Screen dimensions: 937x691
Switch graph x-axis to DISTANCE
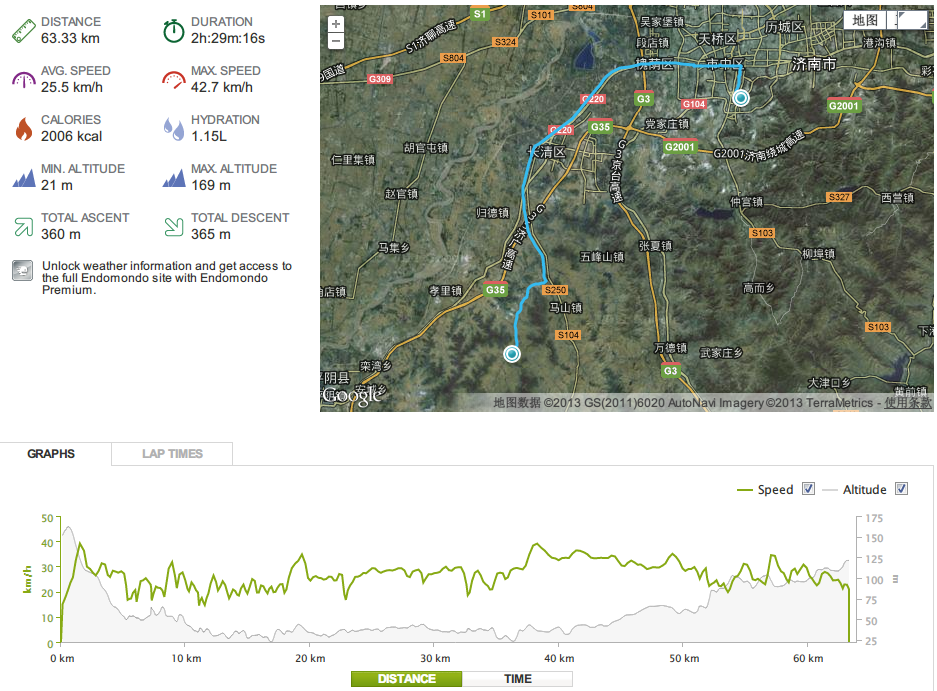pyautogui.click(x=407, y=679)
